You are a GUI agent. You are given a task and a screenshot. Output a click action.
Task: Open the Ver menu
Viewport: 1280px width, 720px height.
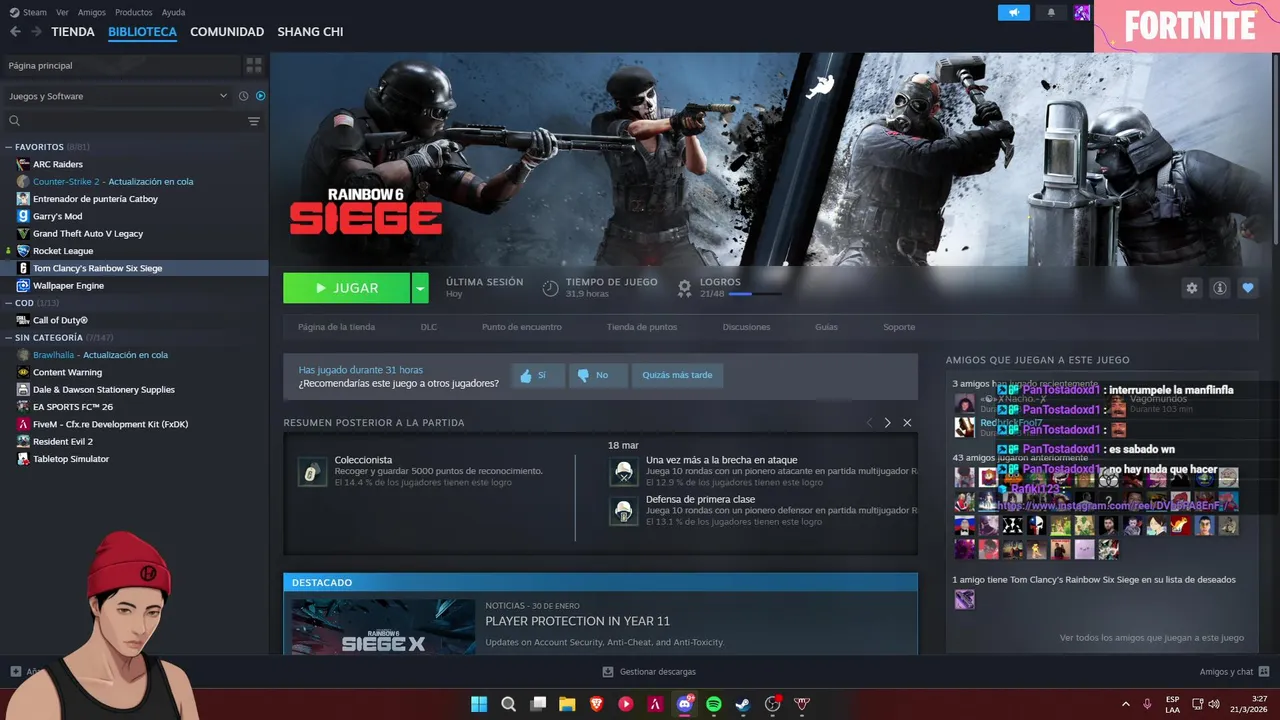[62, 12]
